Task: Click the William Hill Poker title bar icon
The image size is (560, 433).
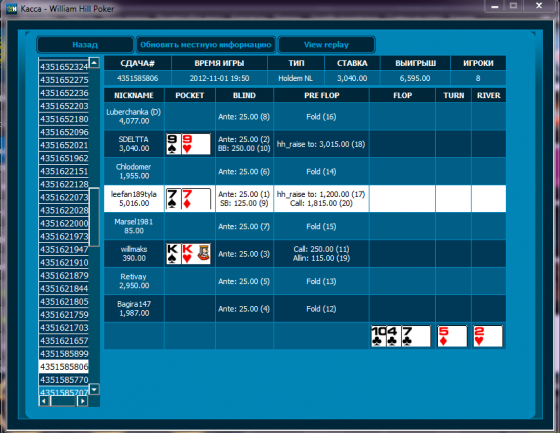Action: [11, 8]
